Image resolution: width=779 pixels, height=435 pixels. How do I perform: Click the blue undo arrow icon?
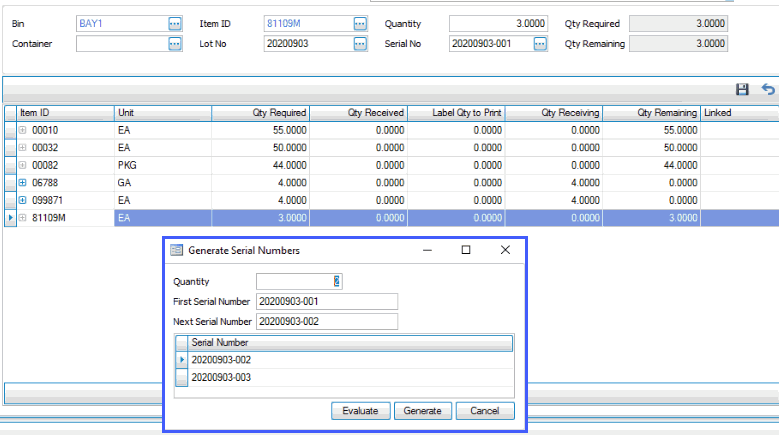pos(767,90)
